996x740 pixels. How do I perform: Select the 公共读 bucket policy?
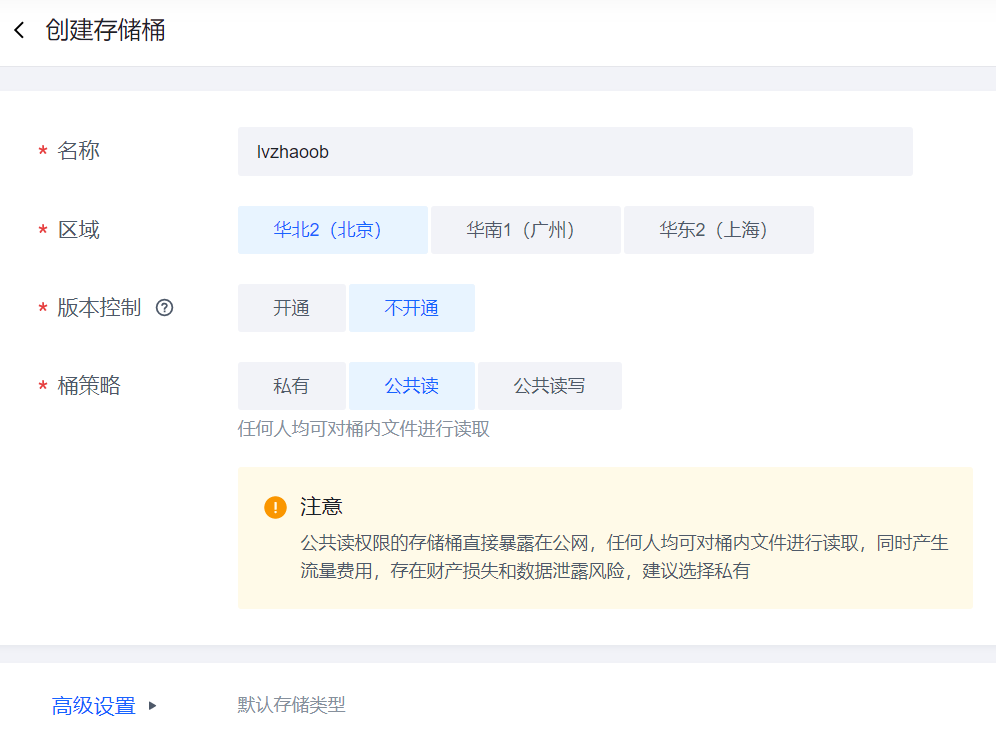click(x=411, y=386)
